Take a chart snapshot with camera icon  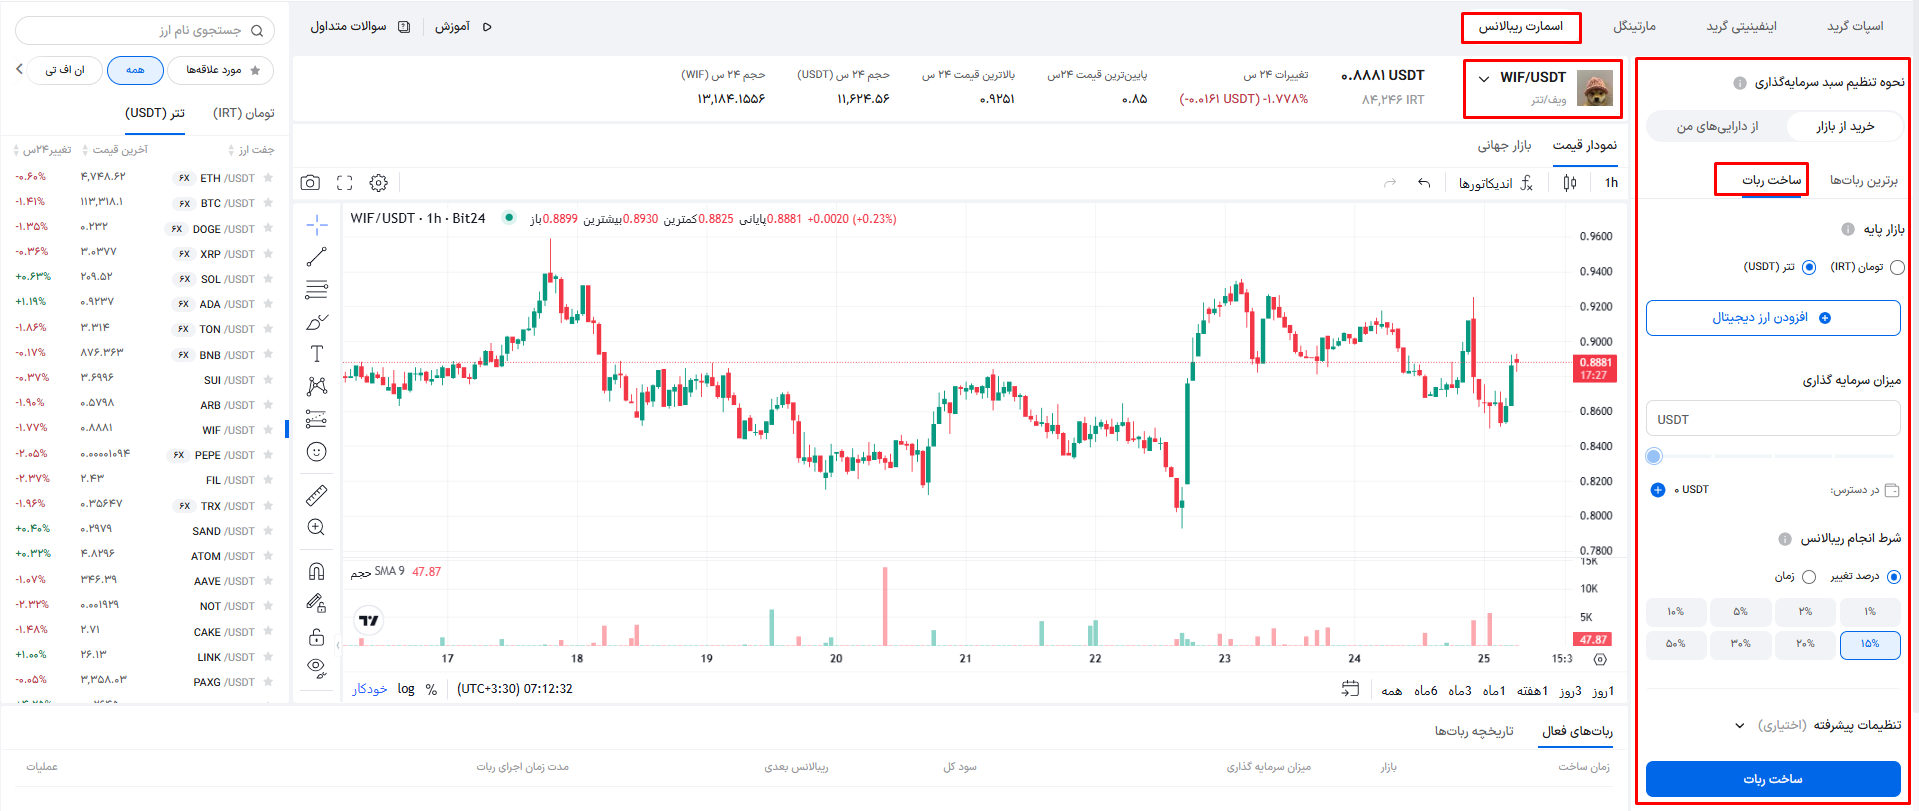[310, 183]
